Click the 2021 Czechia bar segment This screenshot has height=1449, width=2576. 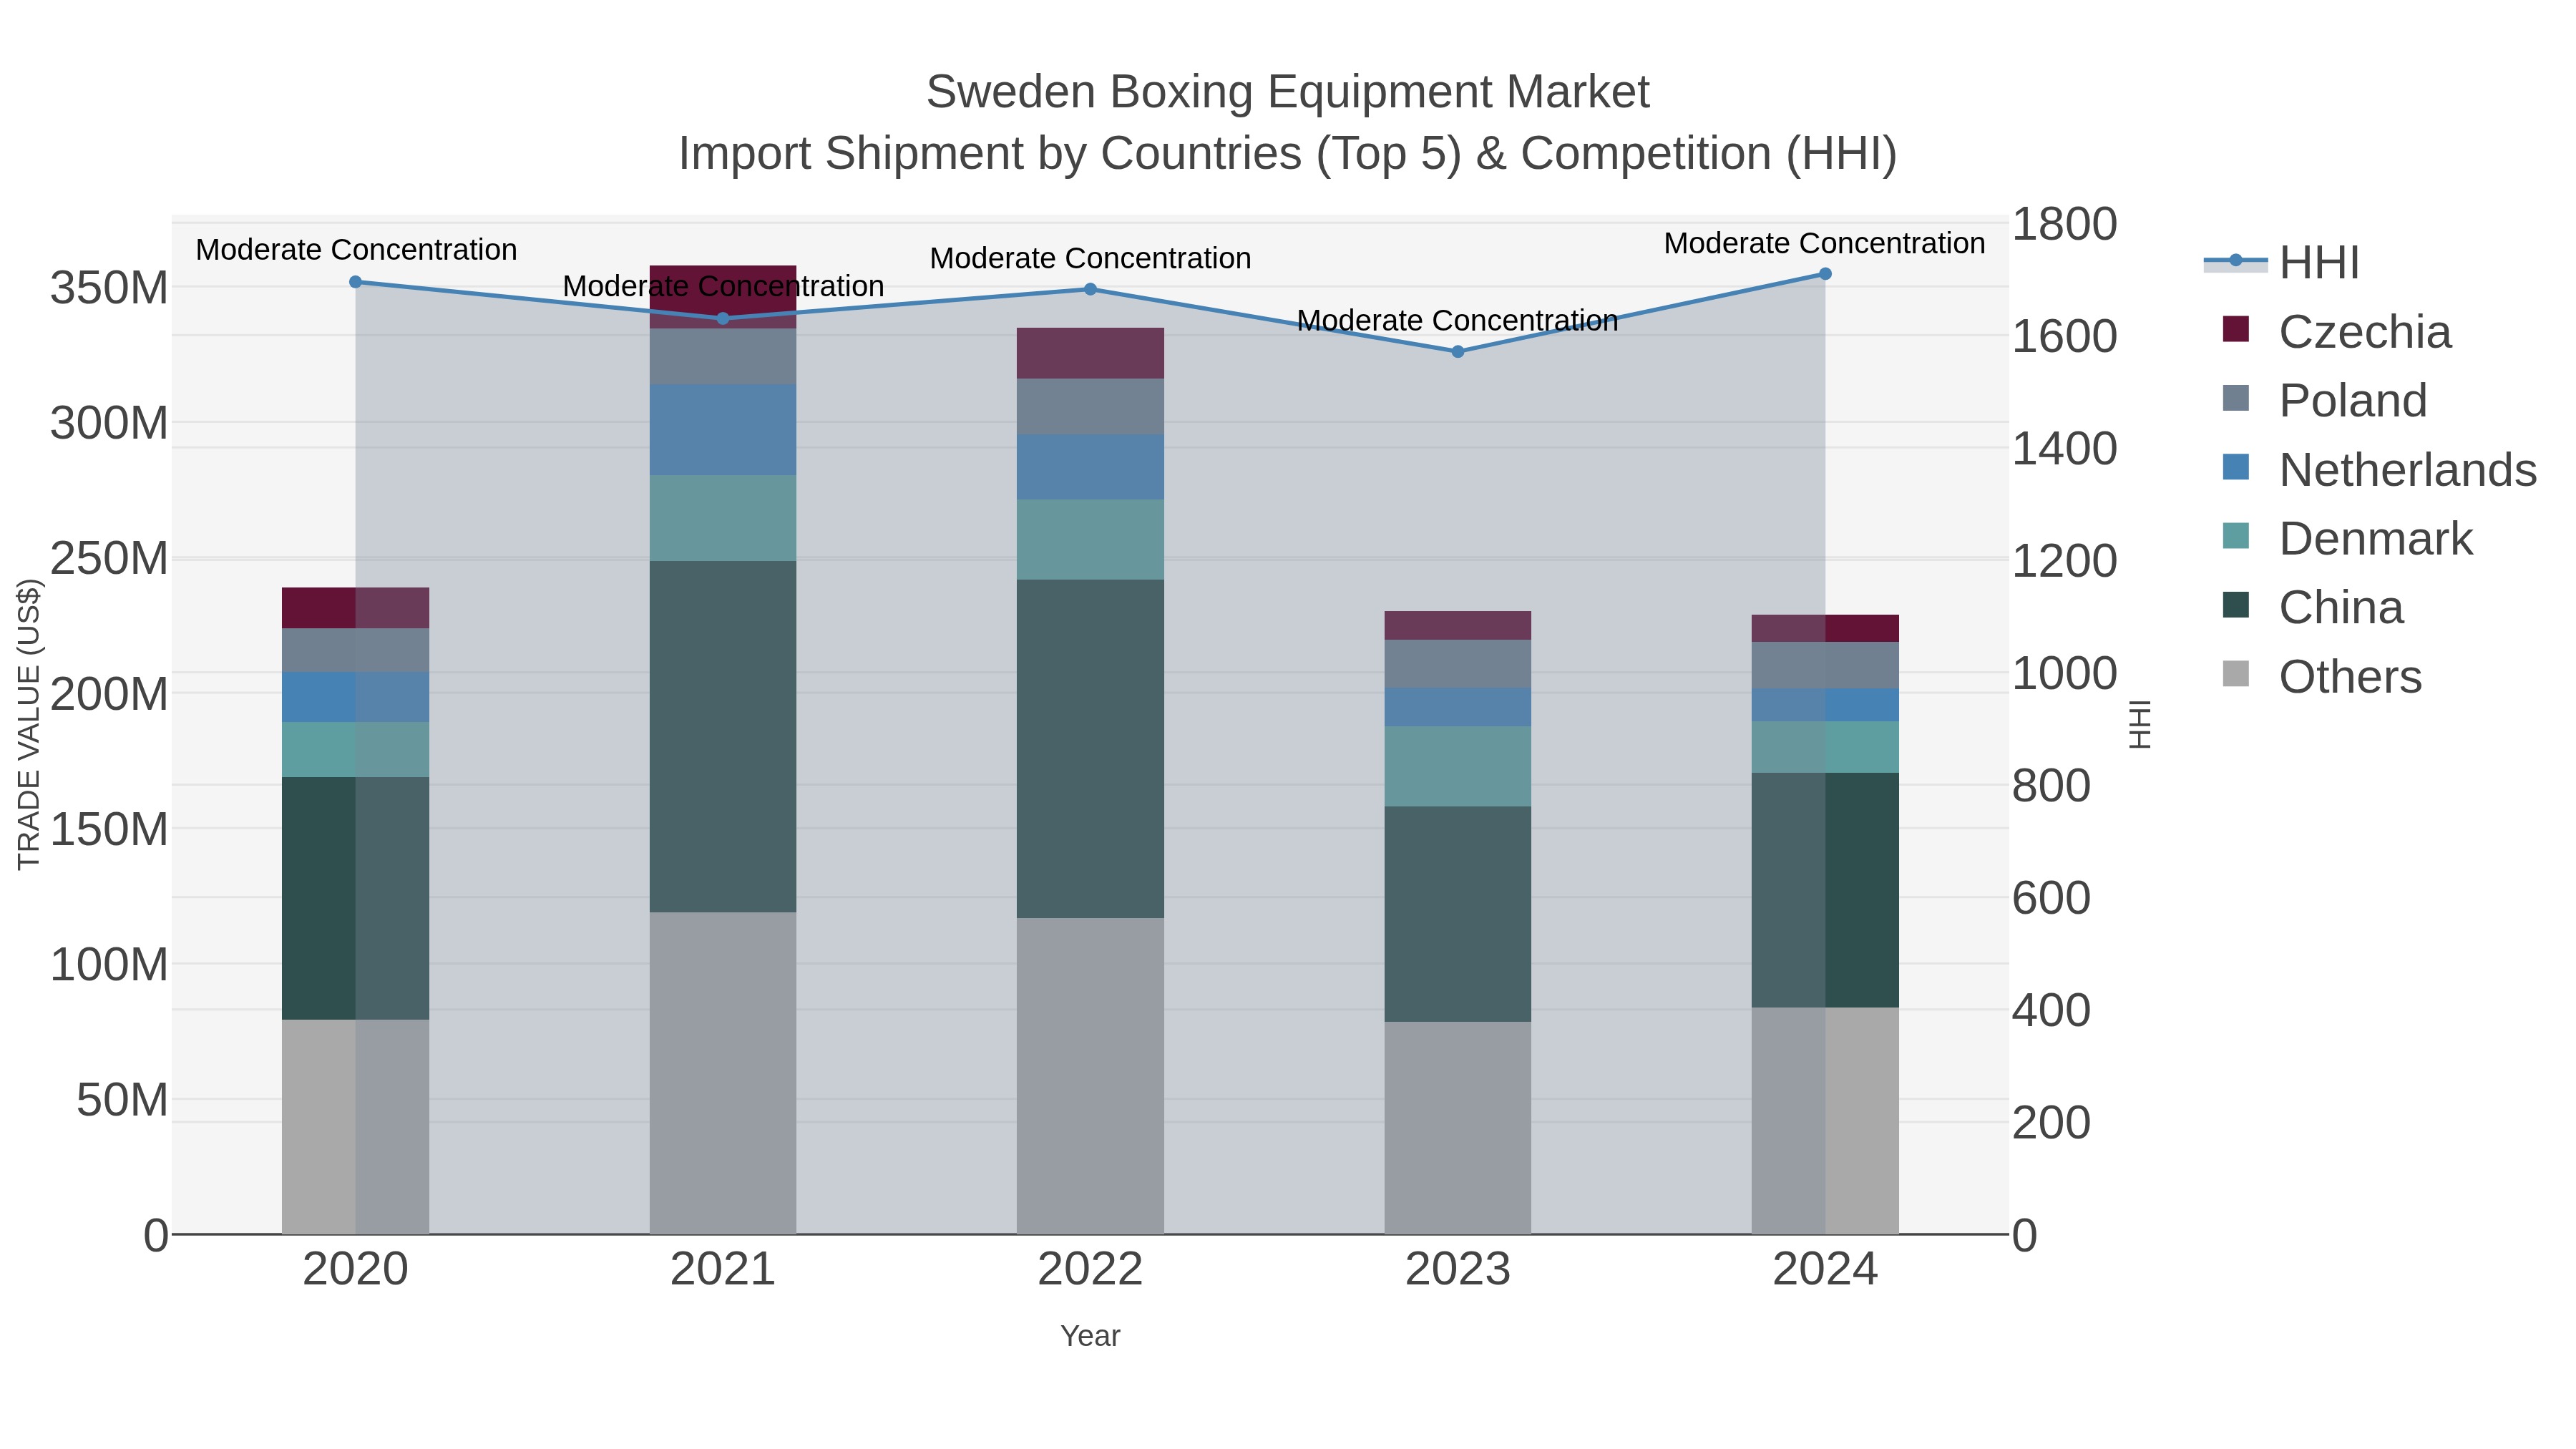[x=723, y=297]
